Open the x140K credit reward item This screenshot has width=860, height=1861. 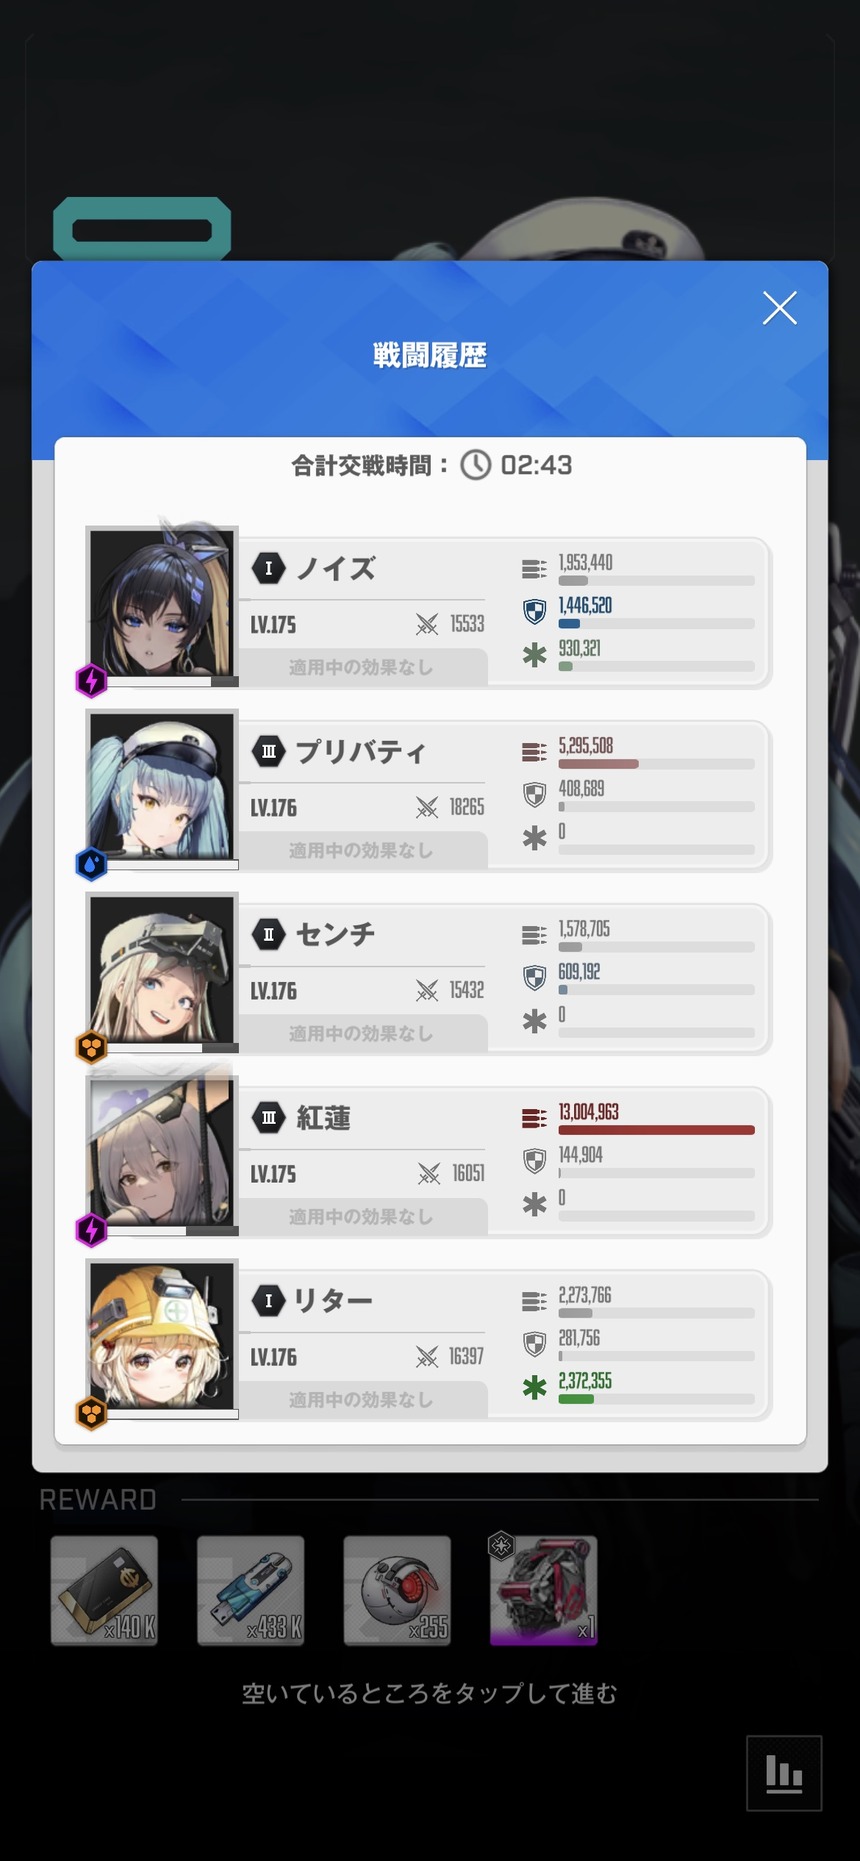(104, 1590)
